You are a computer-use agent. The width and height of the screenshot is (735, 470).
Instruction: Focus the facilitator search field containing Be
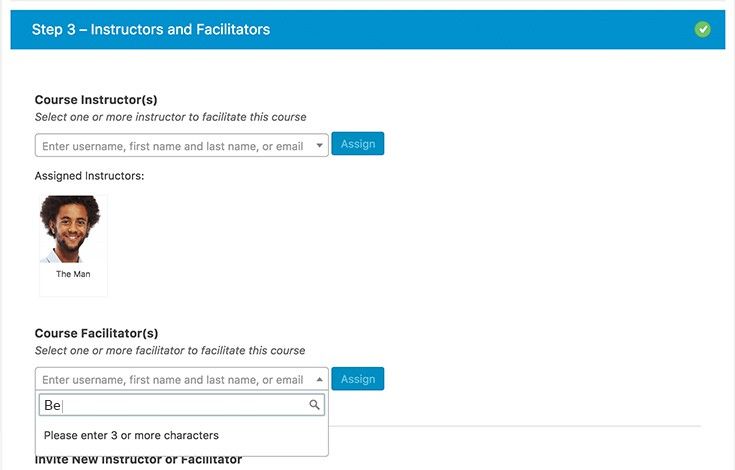182,405
